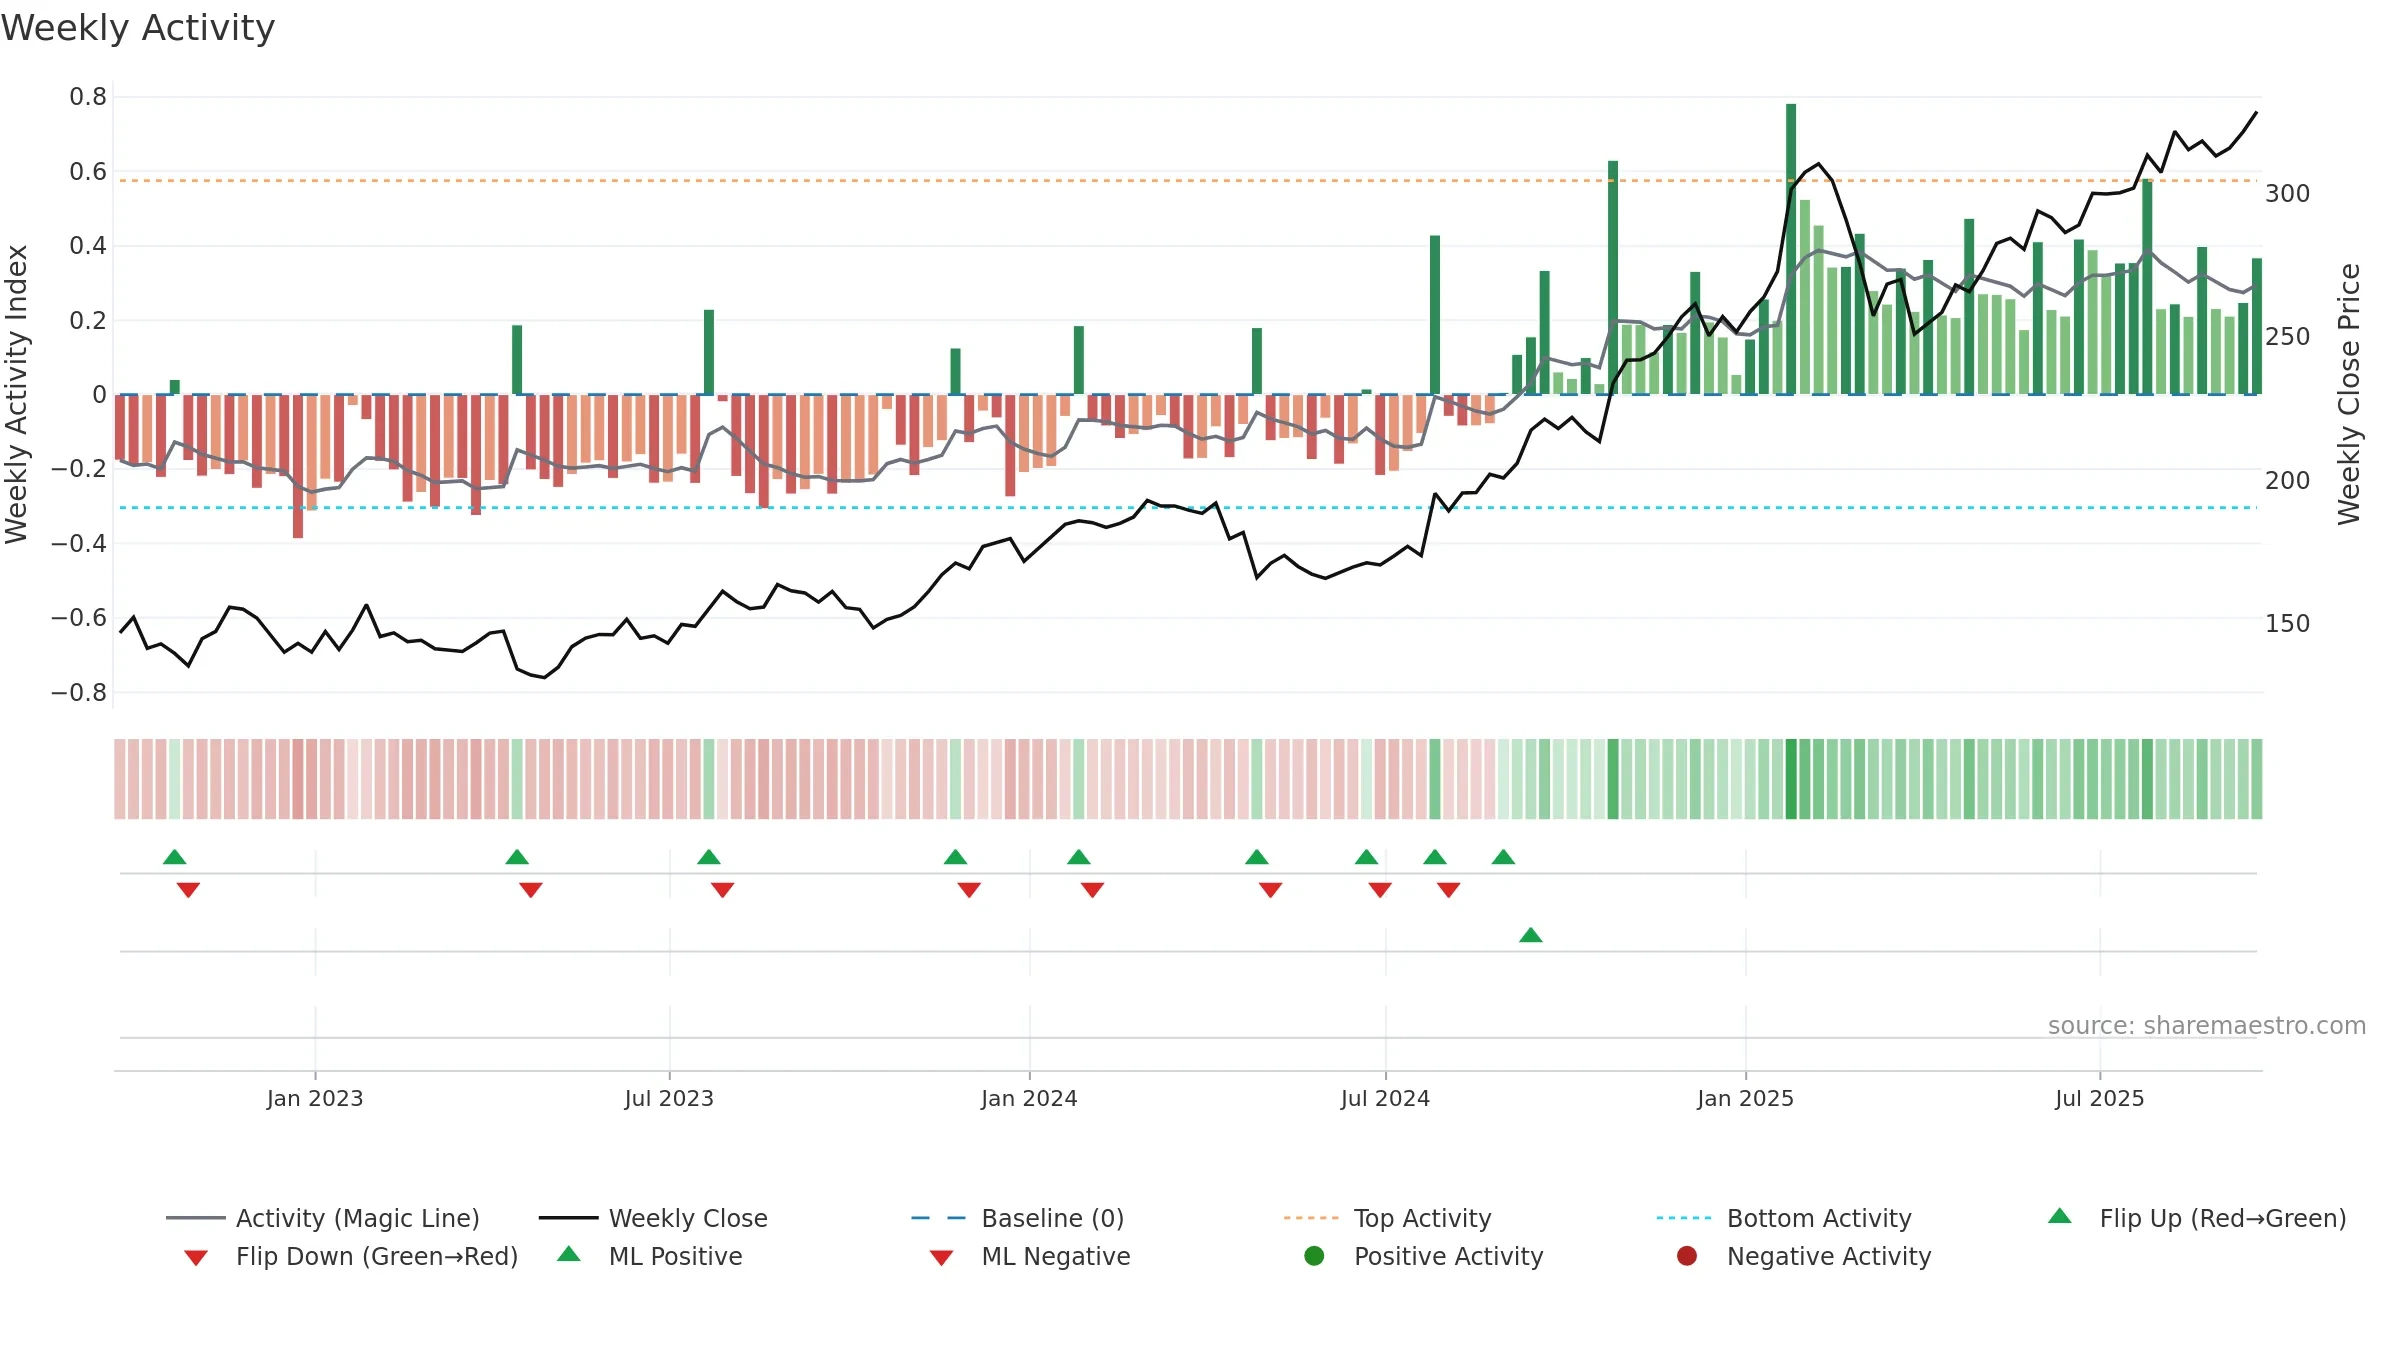Image resolution: width=2400 pixels, height=1350 pixels.
Task: Click the 200 label on right price axis
Action: [x=2288, y=481]
